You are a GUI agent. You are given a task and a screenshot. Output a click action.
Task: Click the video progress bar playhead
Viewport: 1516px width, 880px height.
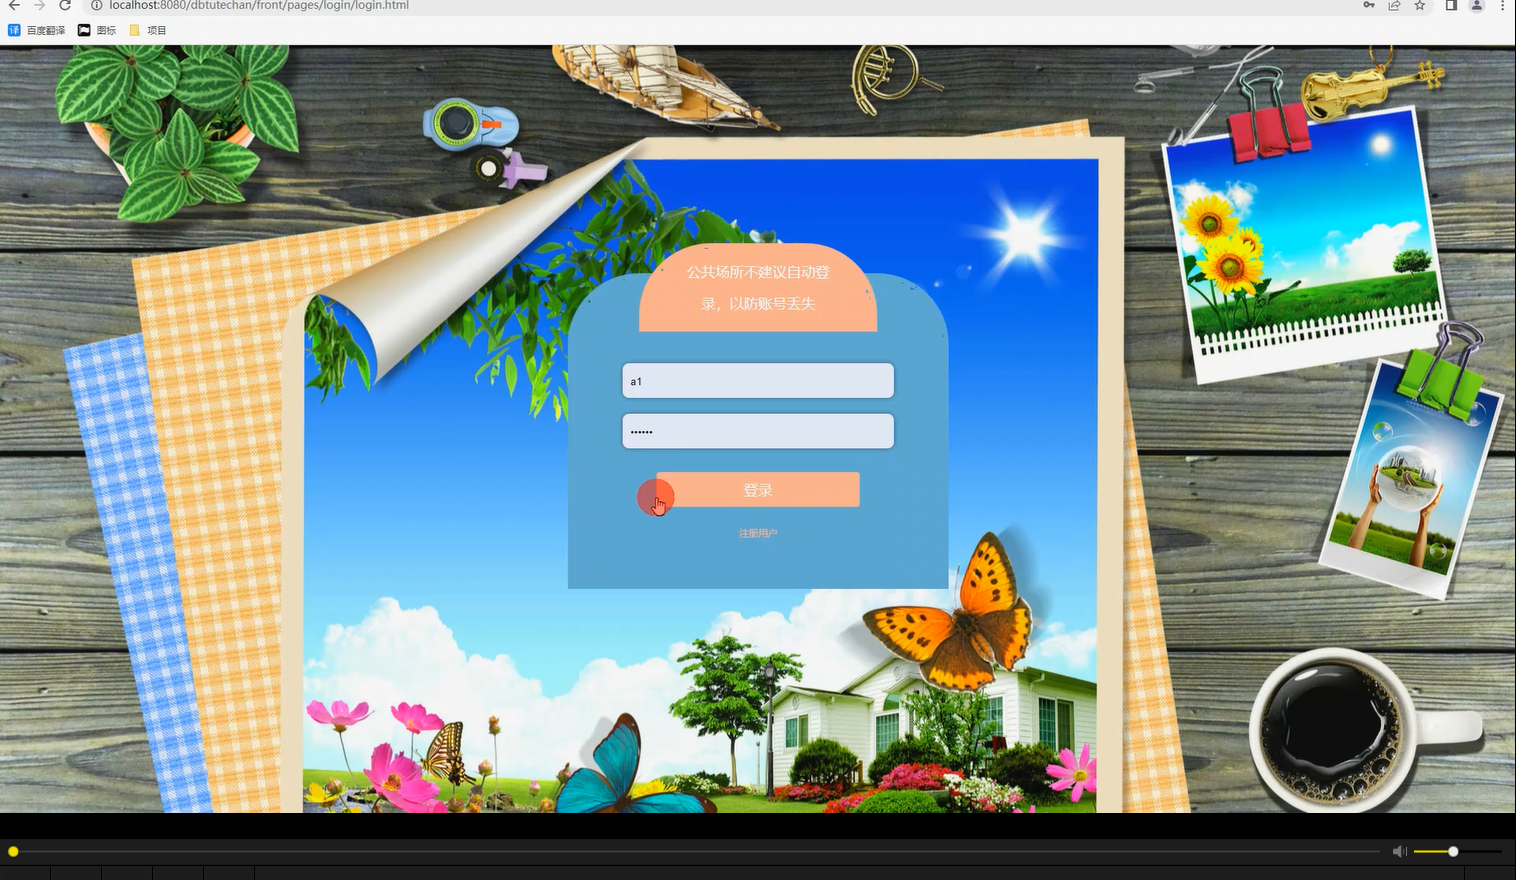(13, 851)
